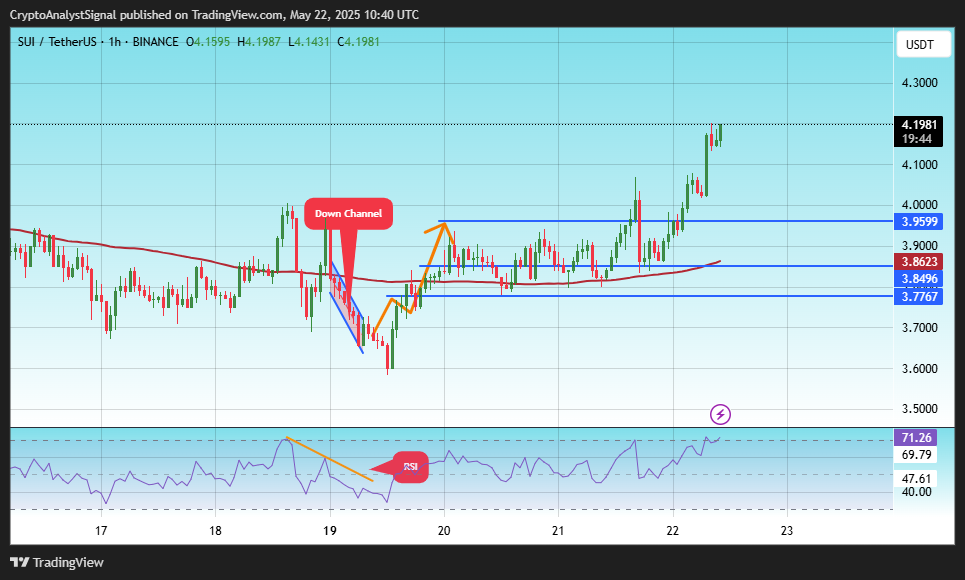Click the 3.9000 price axis label

(919, 246)
